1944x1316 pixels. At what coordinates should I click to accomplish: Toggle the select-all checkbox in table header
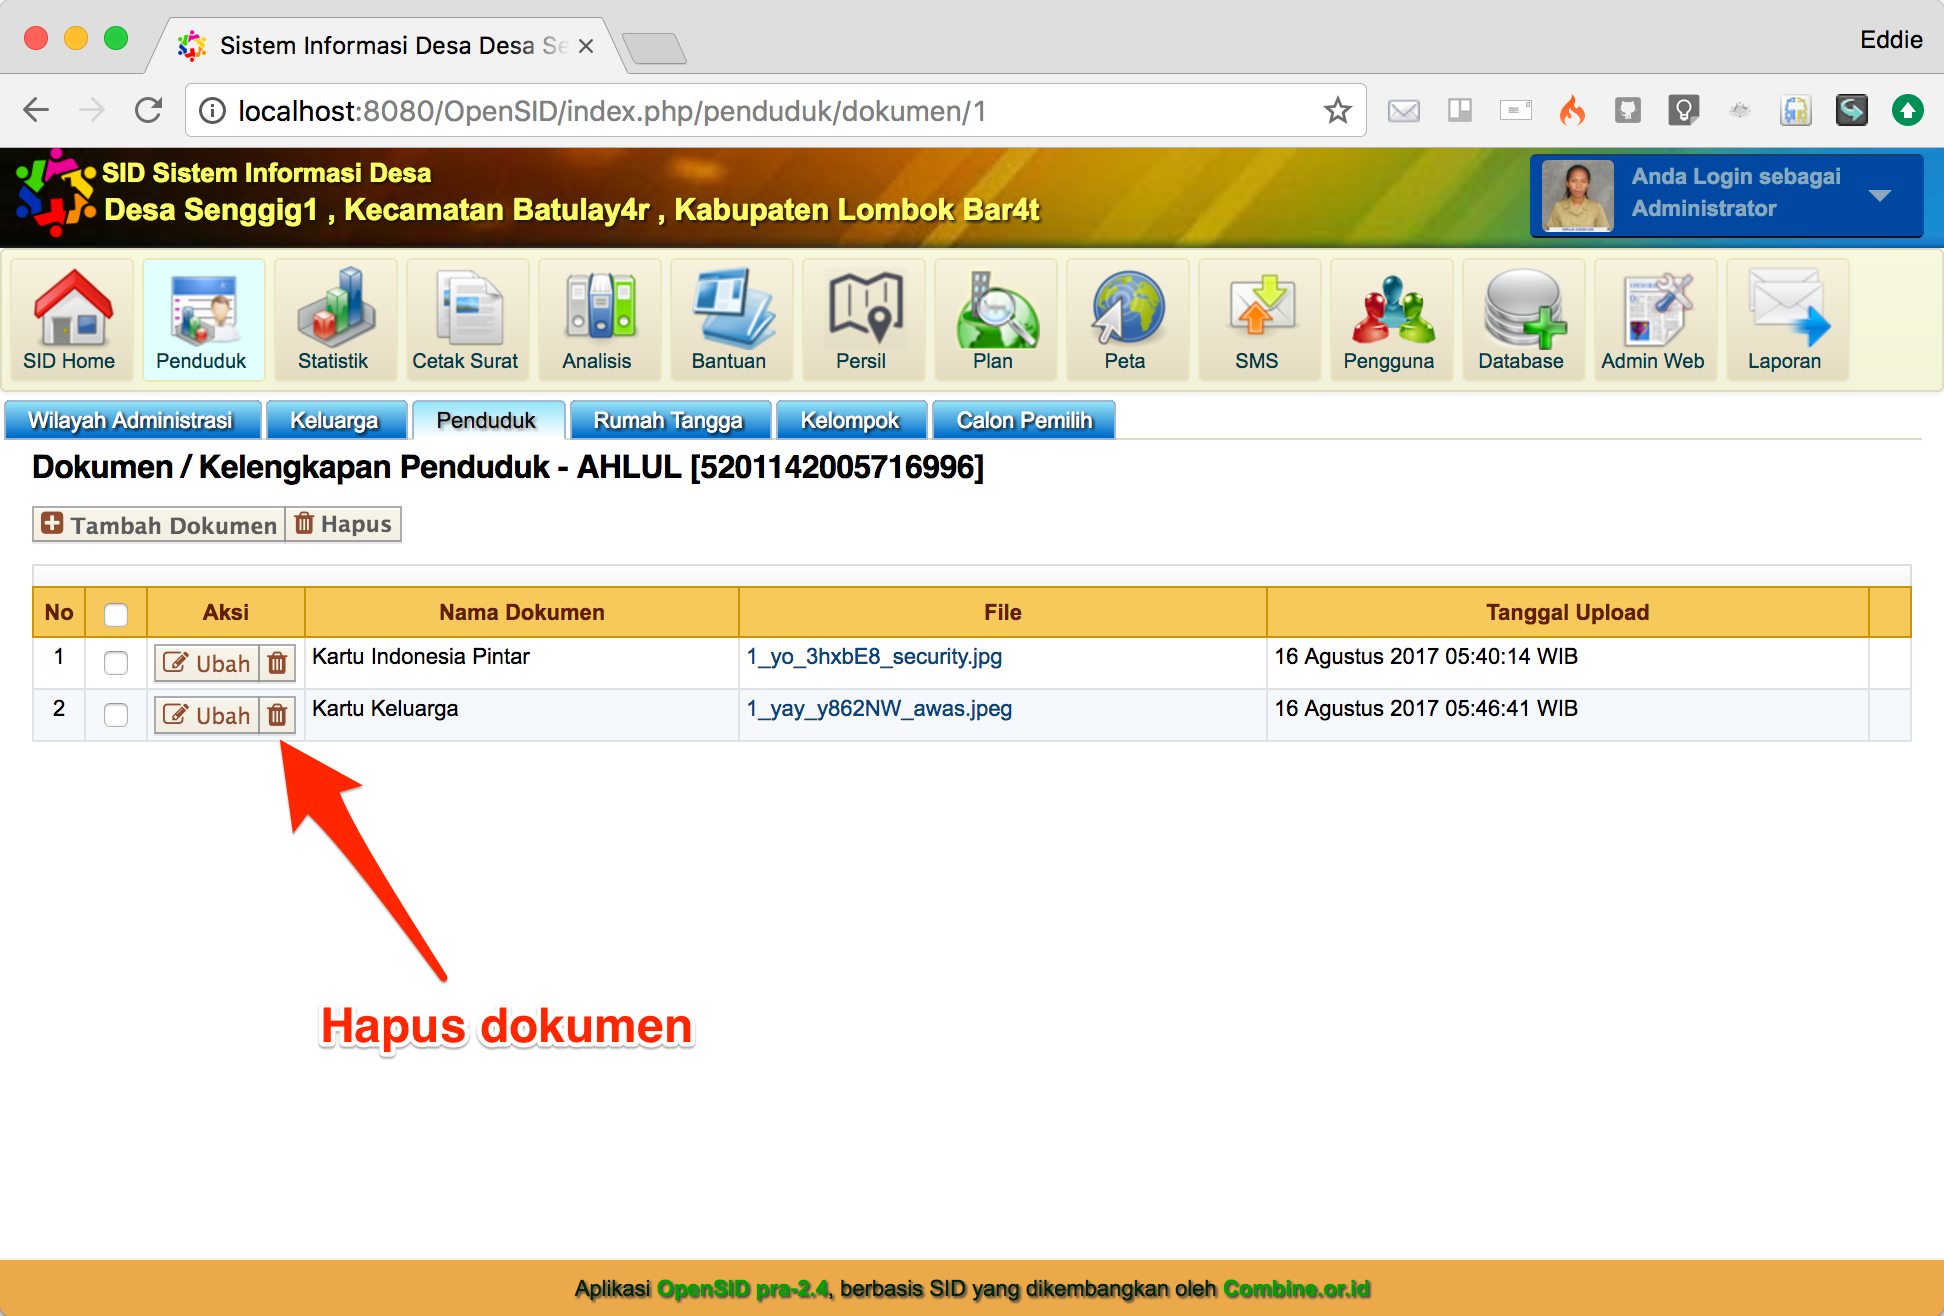116,614
